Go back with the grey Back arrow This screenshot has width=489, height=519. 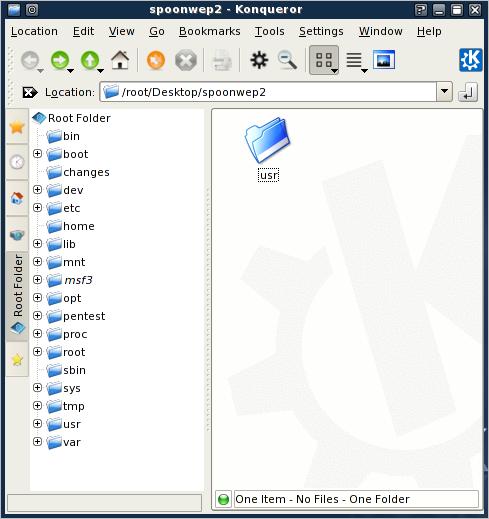pos(30,60)
